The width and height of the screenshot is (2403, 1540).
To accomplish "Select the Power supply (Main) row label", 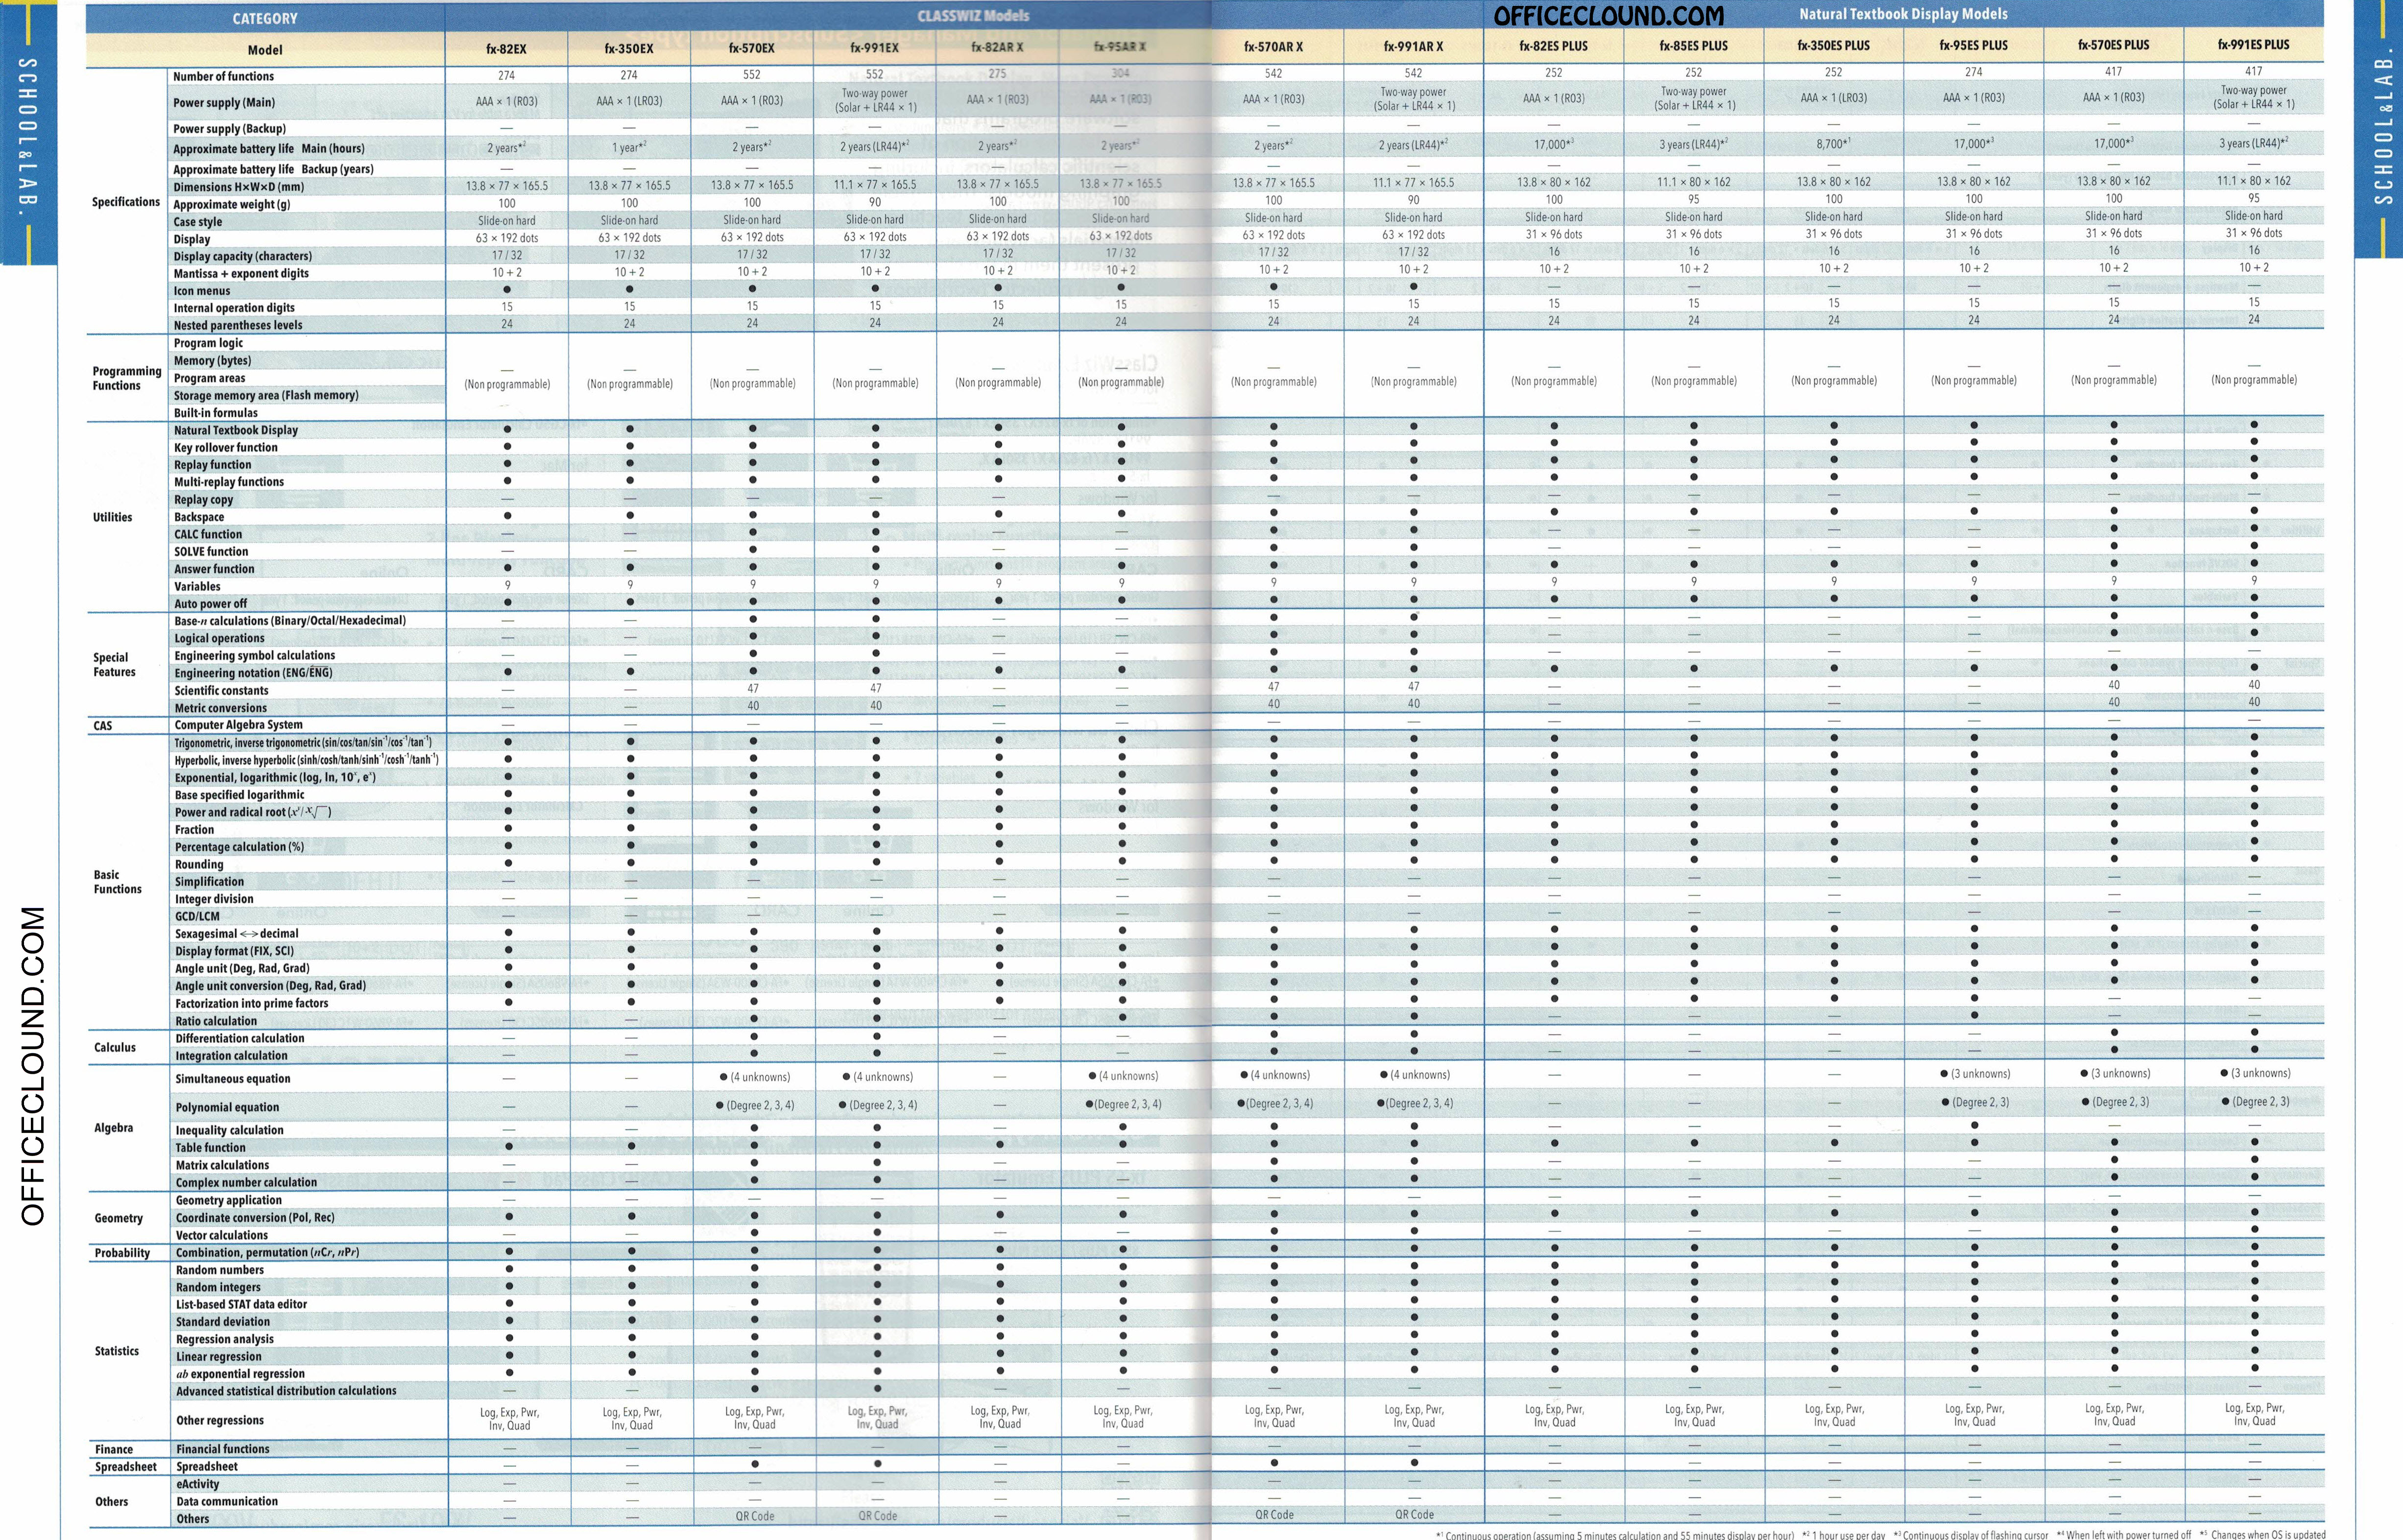I will [x=224, y=102].
